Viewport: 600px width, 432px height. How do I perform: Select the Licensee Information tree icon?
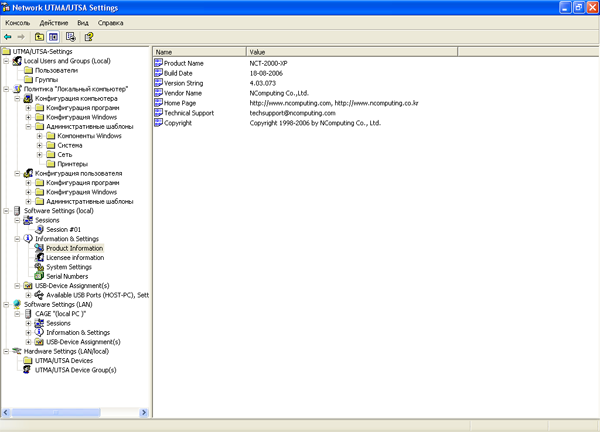pyautogui.click(x=39, y=258)
